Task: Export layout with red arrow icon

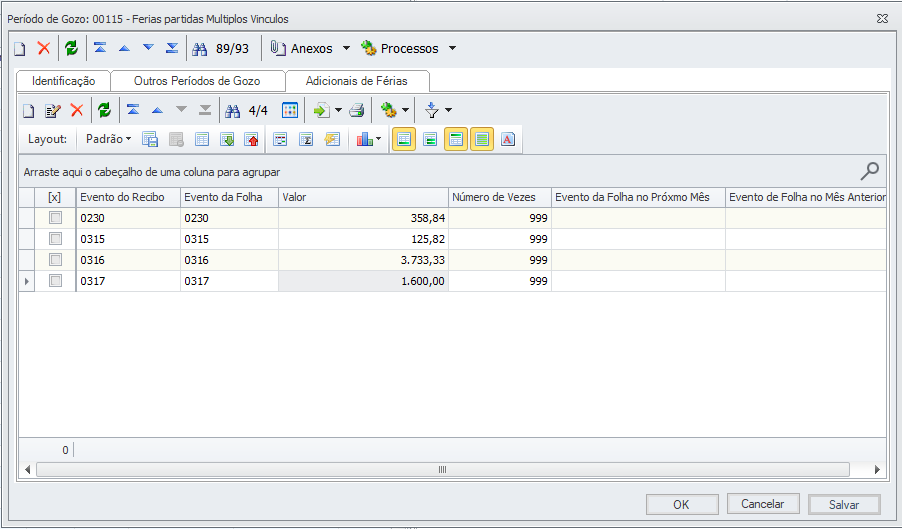Action: coord(251,139)
